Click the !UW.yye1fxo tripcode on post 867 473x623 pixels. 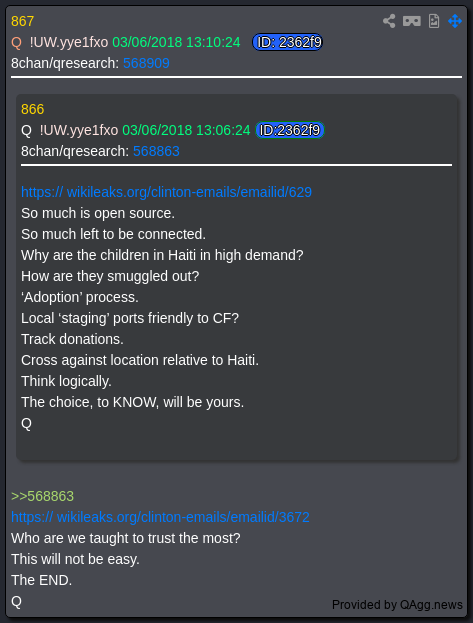69,42
